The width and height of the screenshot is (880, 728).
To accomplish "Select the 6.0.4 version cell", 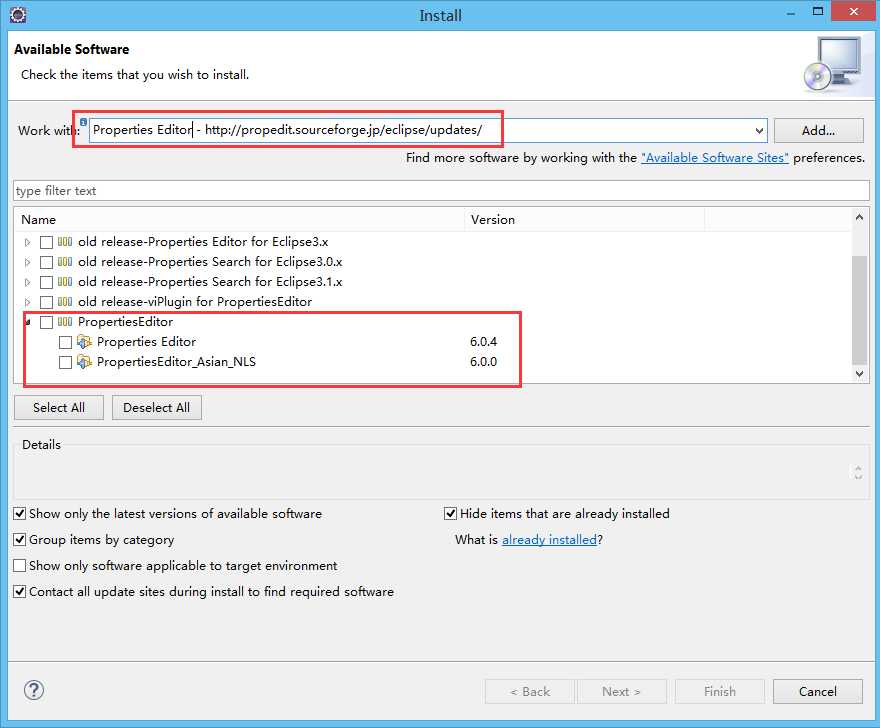I will [483, 342].
